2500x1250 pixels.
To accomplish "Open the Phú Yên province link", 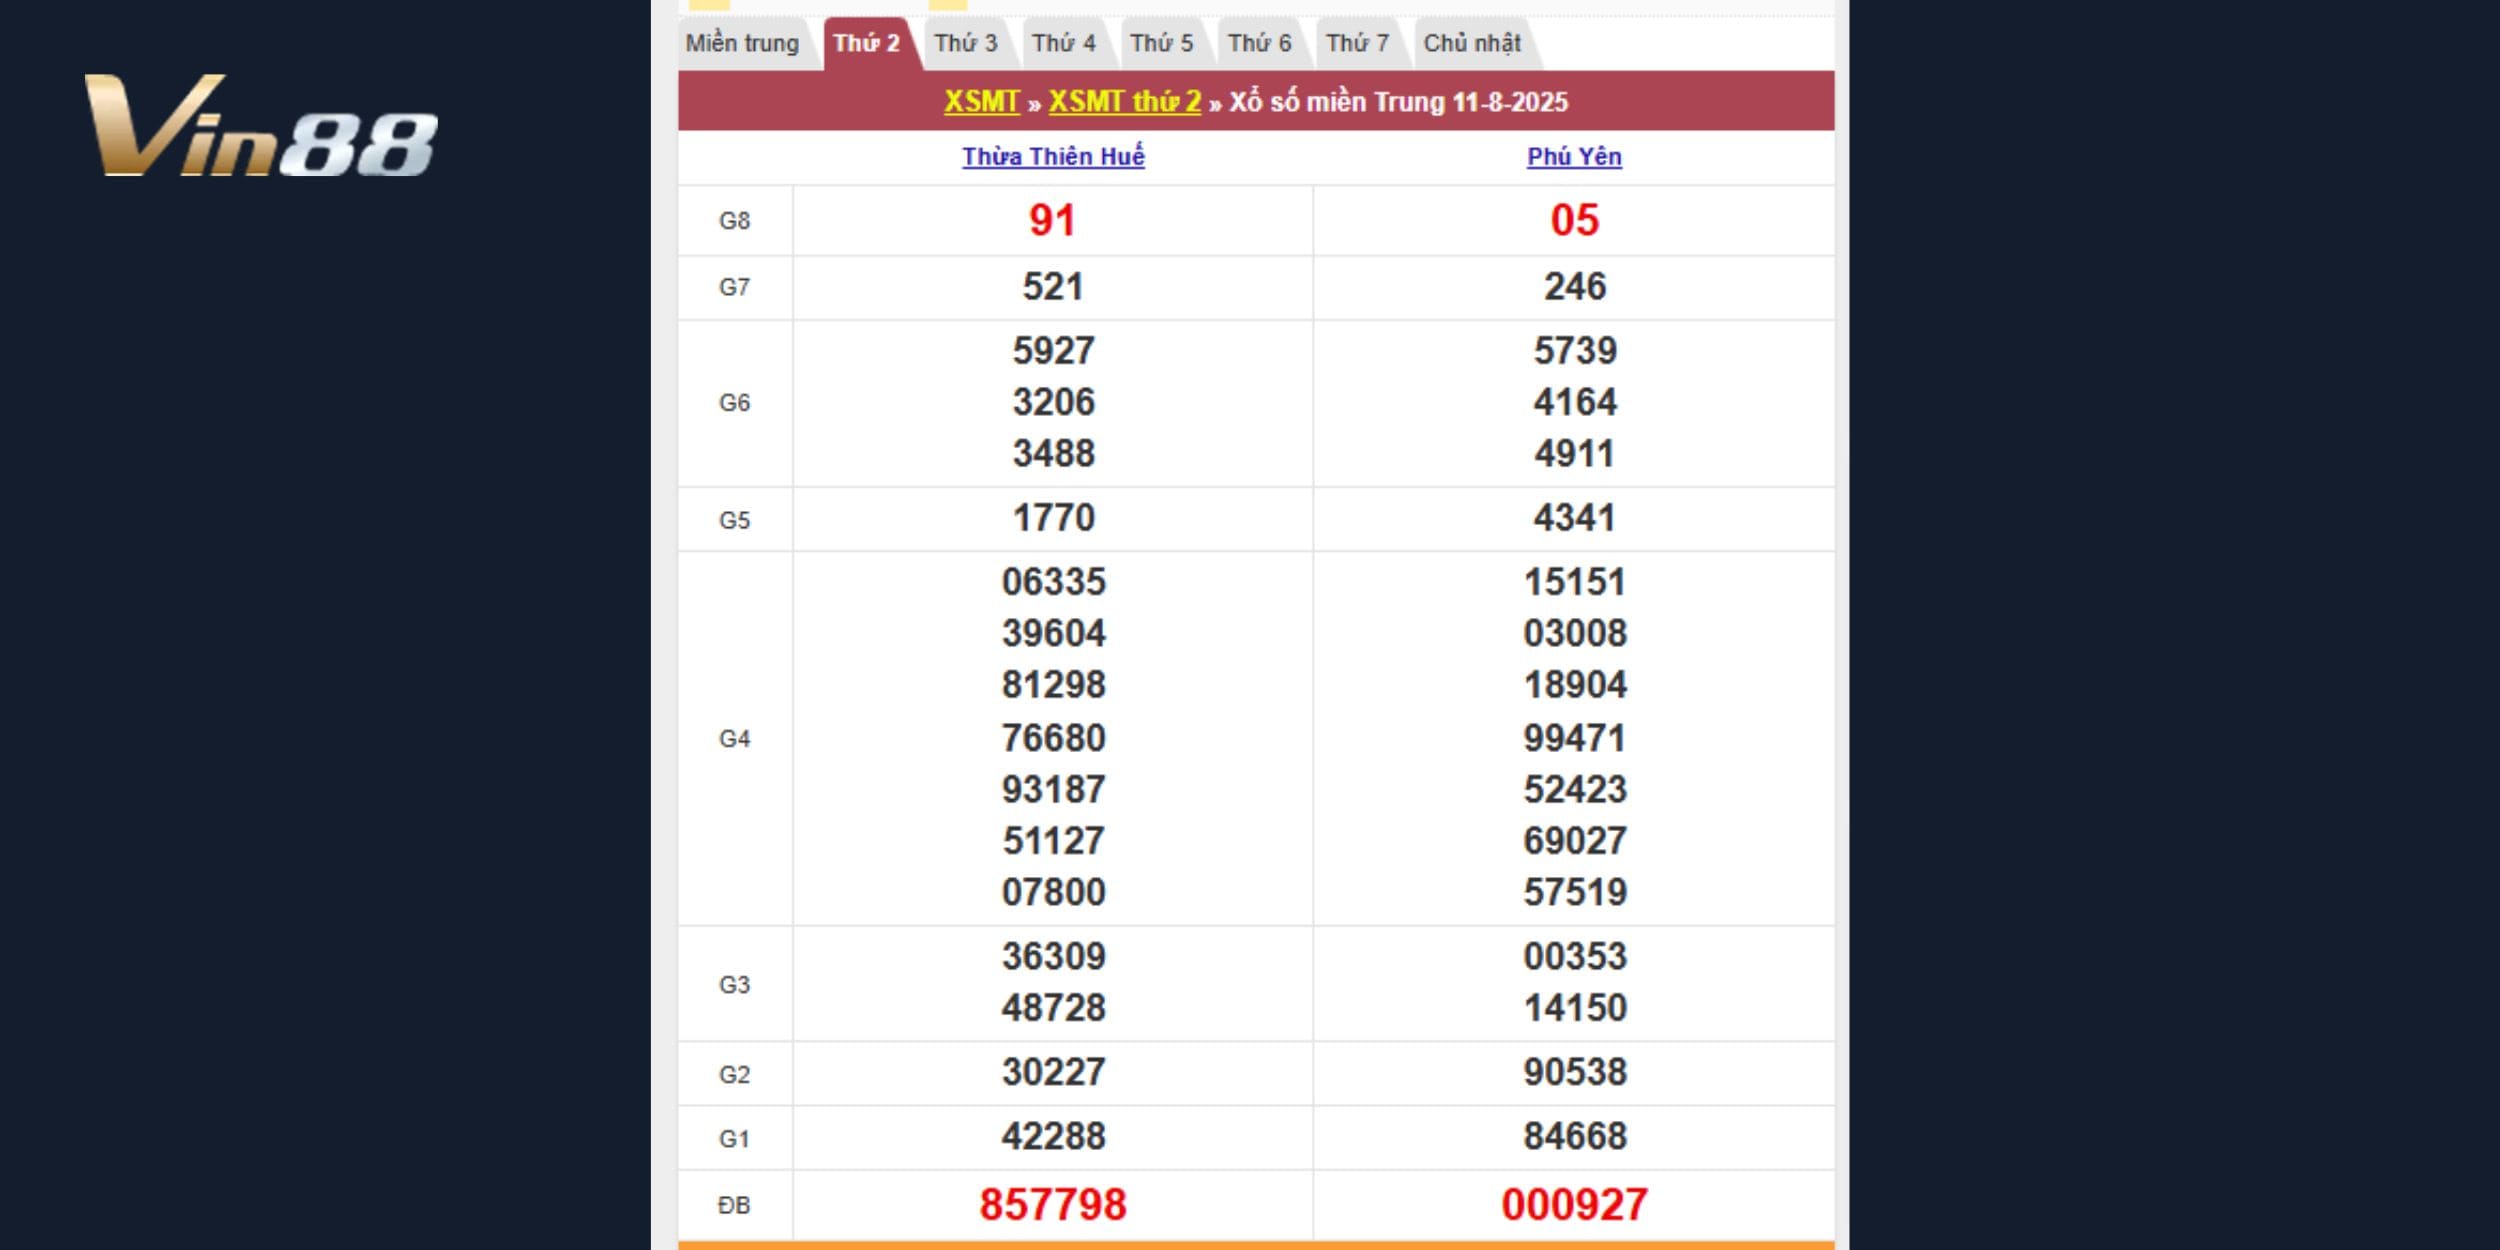I will click(1574, 157).
